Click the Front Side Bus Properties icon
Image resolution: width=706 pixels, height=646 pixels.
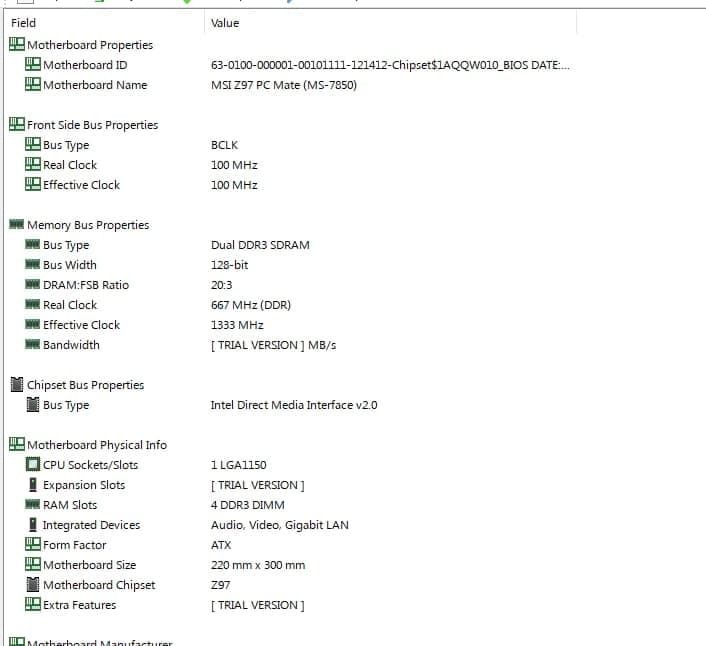[x=17, y=124]
